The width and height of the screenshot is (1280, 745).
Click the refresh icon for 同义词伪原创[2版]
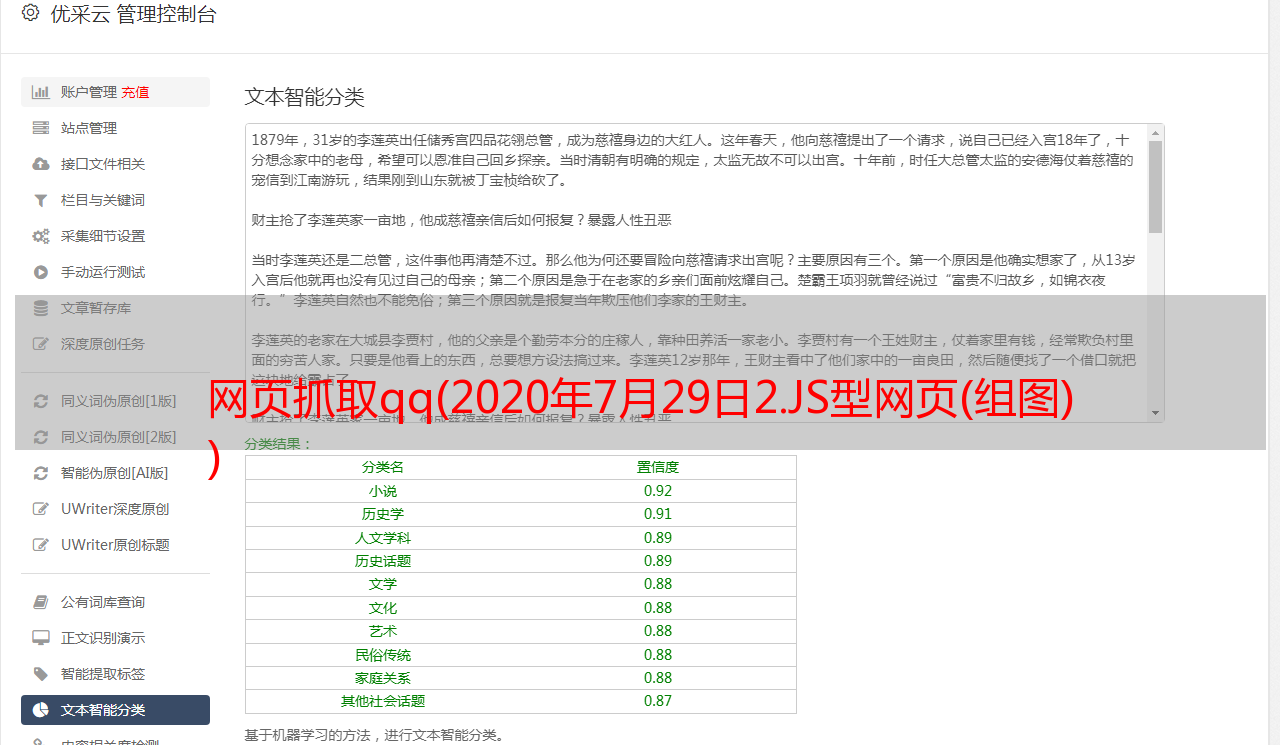pos(41,437)
